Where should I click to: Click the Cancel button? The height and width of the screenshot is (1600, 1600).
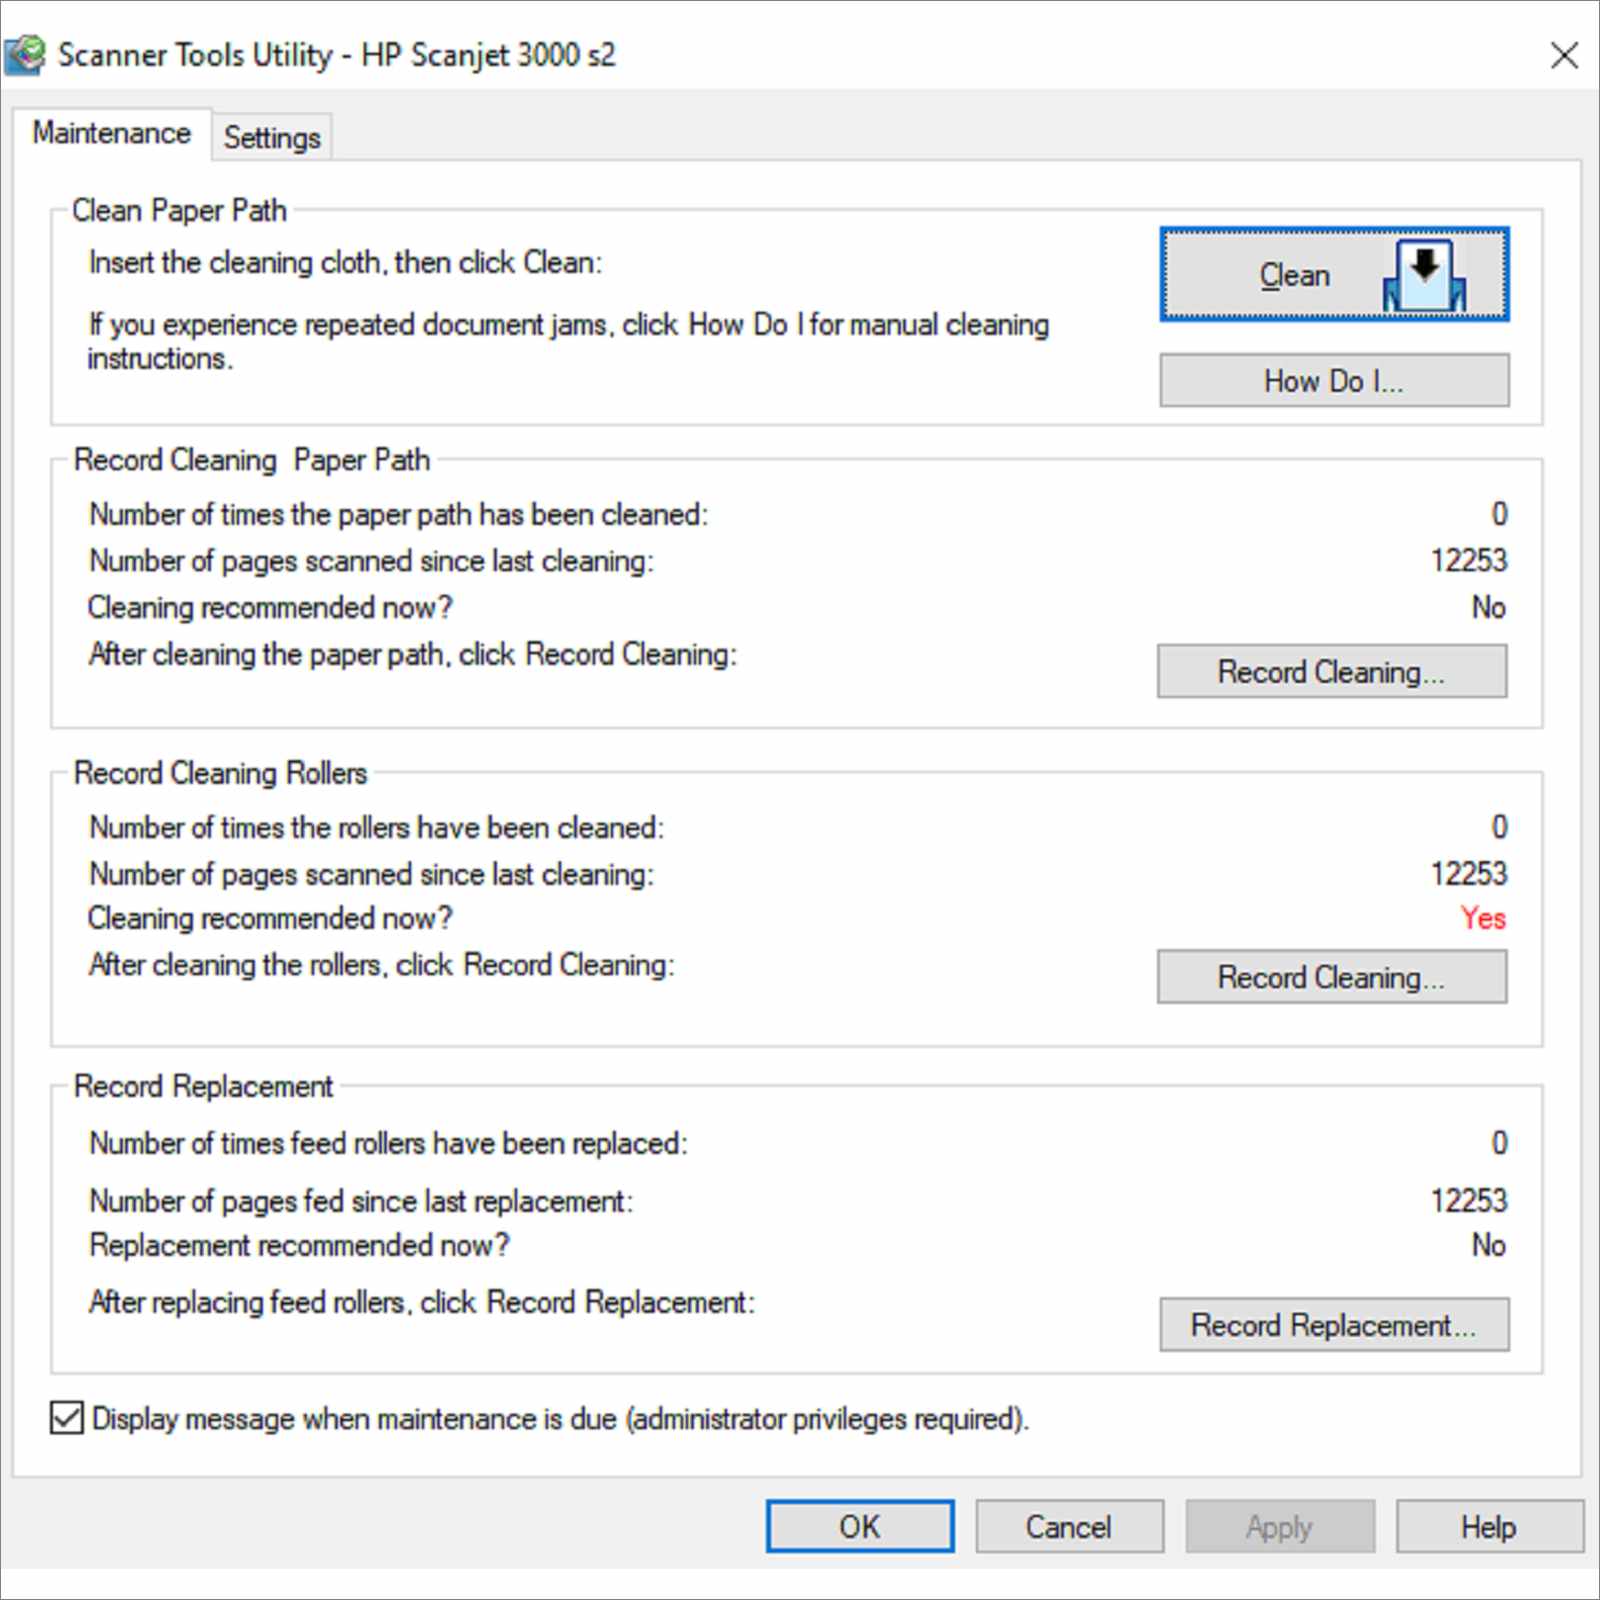click(x=1069, y=1526)
